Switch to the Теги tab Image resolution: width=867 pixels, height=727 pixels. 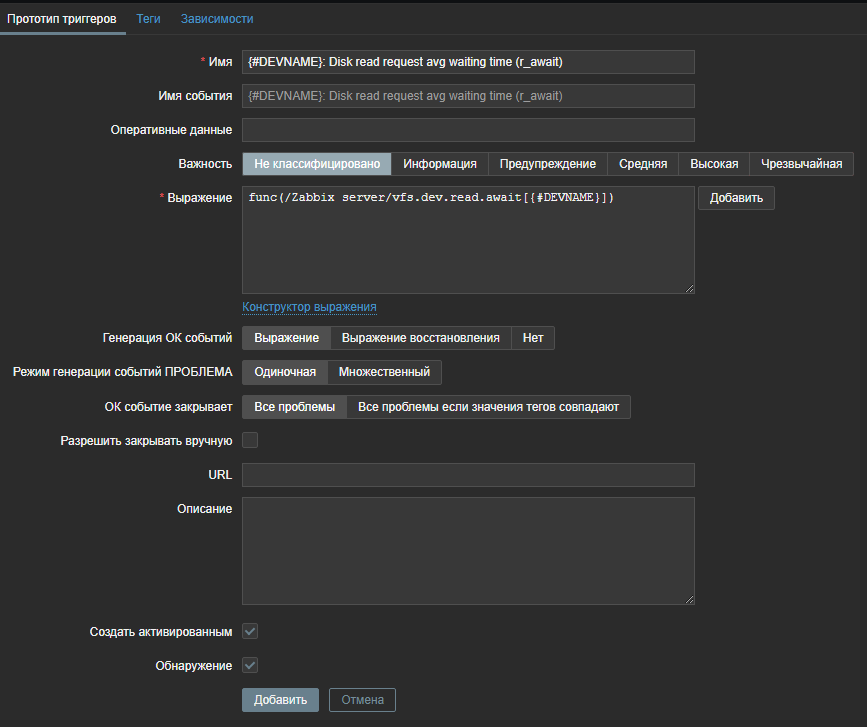(x=148, y=19)
